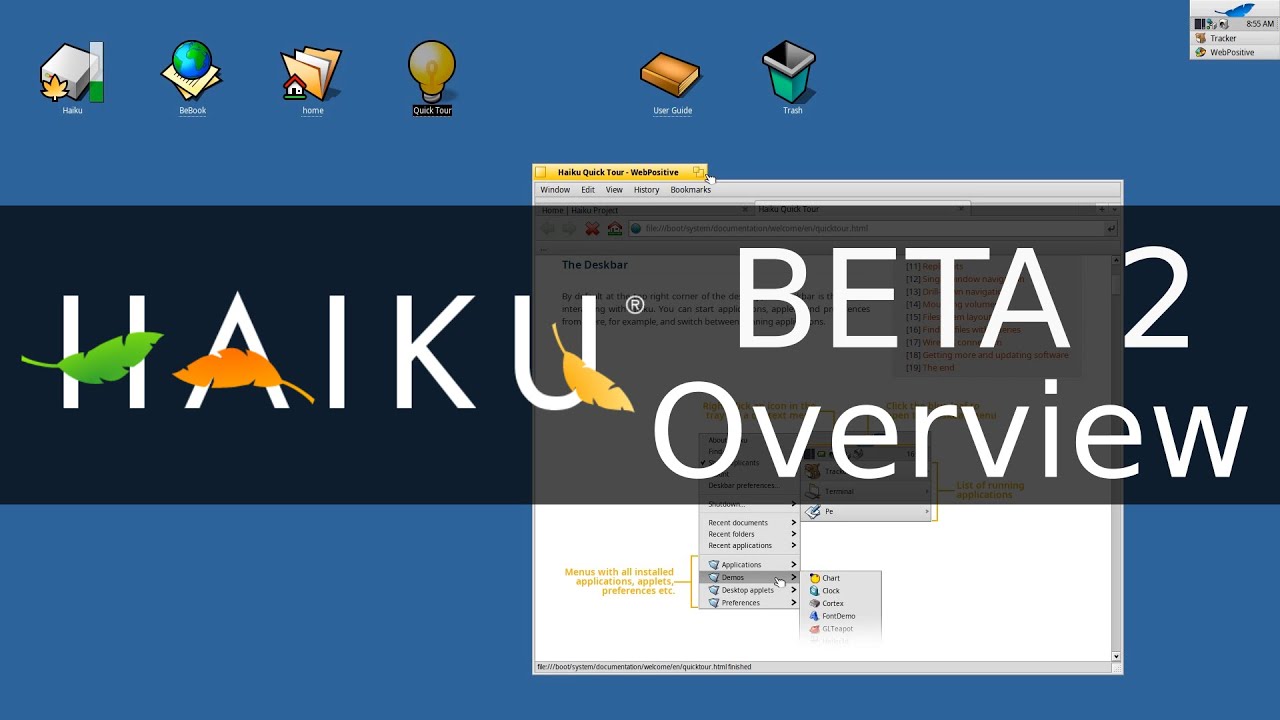Go back with the back arrow

pos(548,229)
